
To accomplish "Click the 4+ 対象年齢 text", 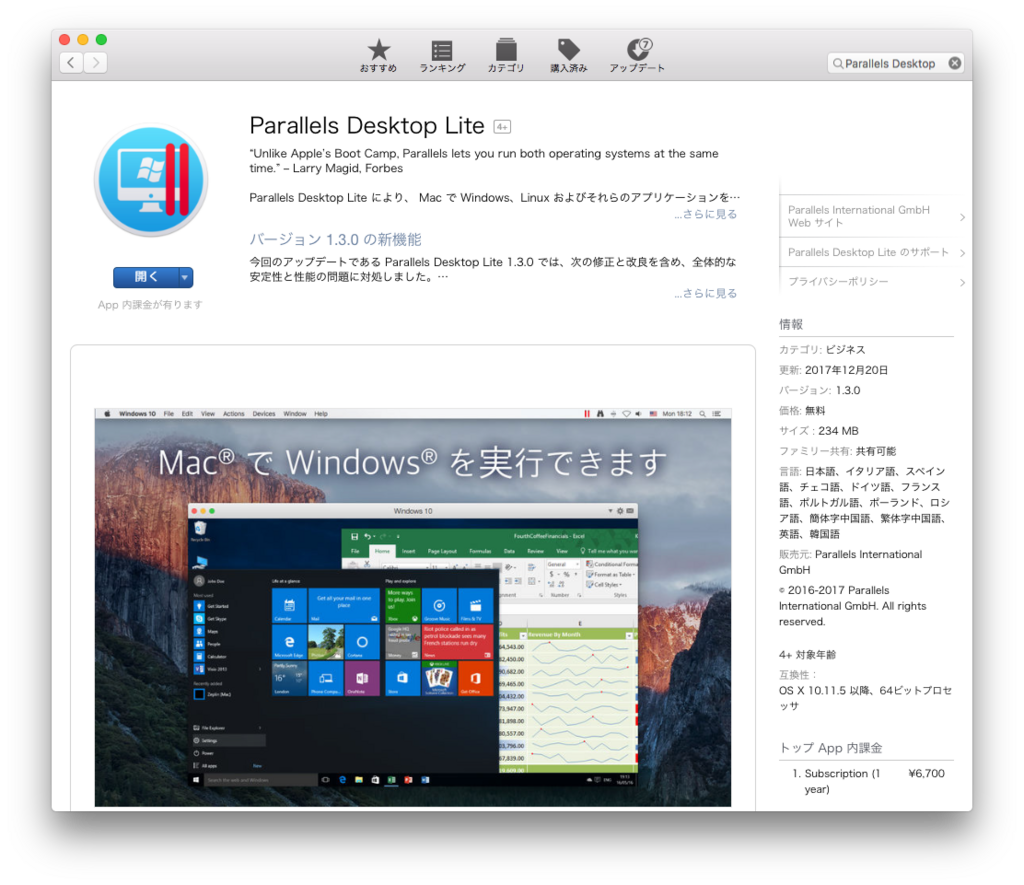I will pyautogui.click(x=807, y=654).
